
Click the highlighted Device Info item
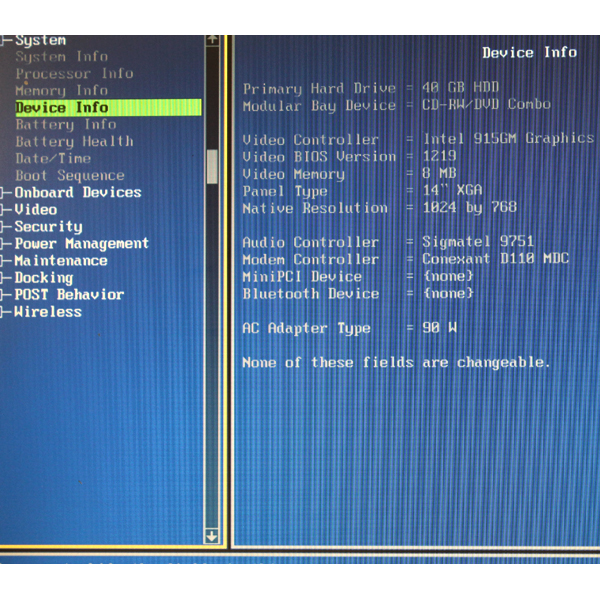point(62,108)
